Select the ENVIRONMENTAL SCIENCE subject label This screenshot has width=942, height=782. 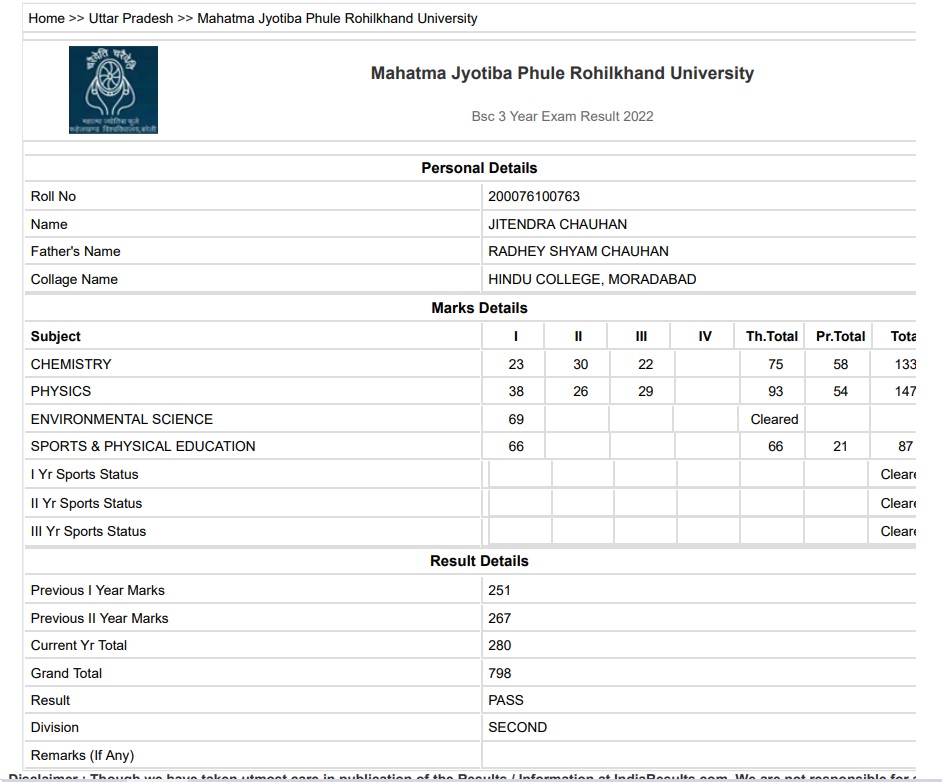[x=122, y=419]
